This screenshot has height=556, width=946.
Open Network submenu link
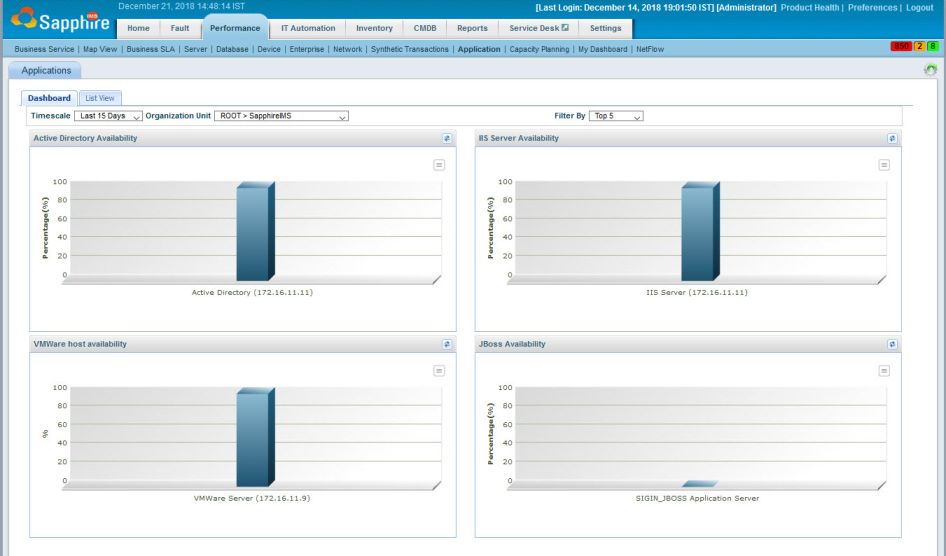point(348,49)
